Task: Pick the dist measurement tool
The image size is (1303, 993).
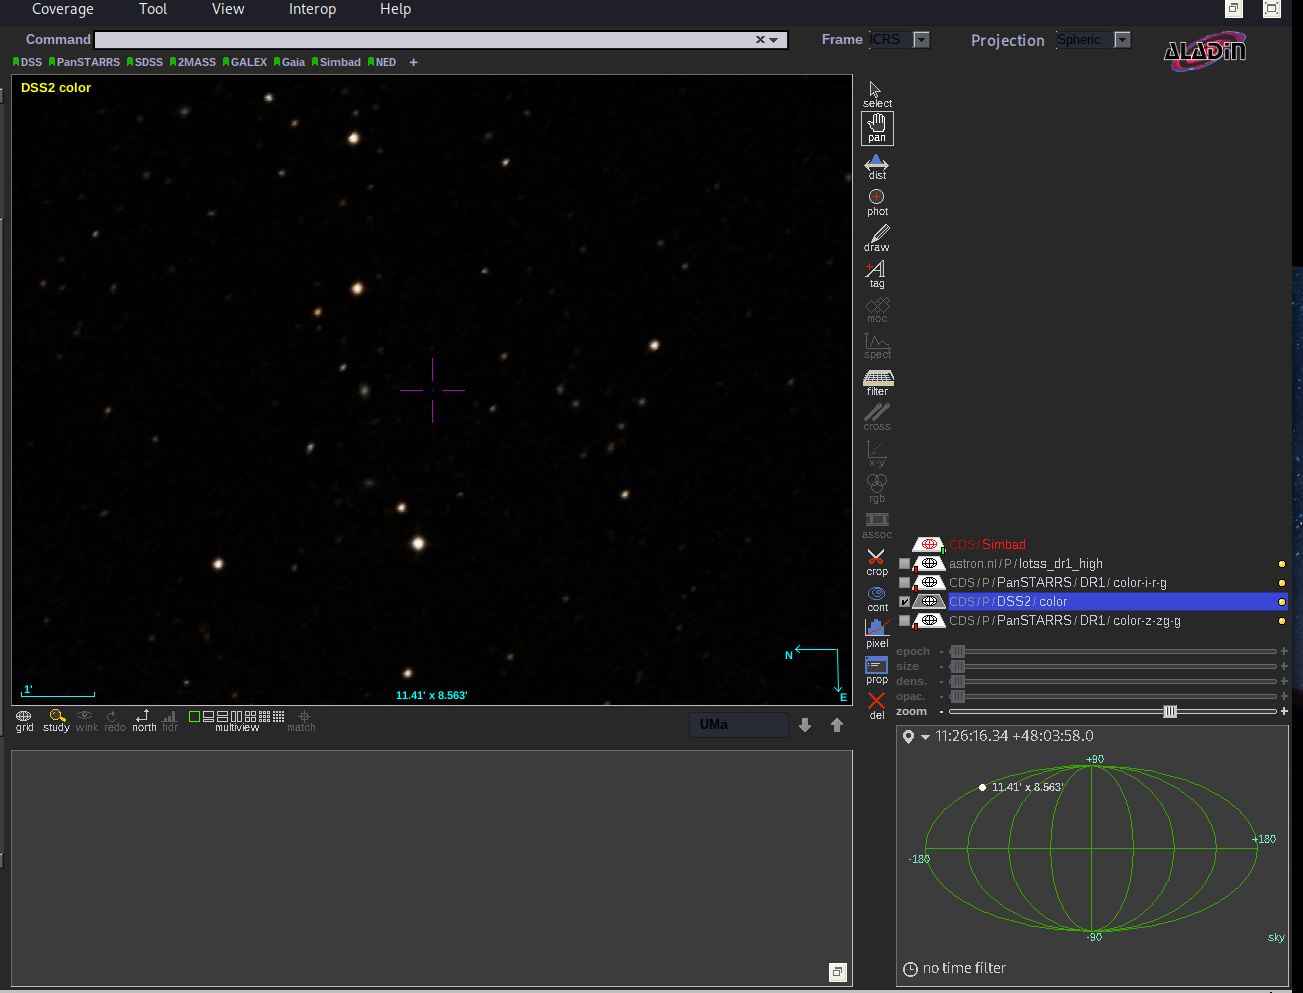Action: point(877,166)
